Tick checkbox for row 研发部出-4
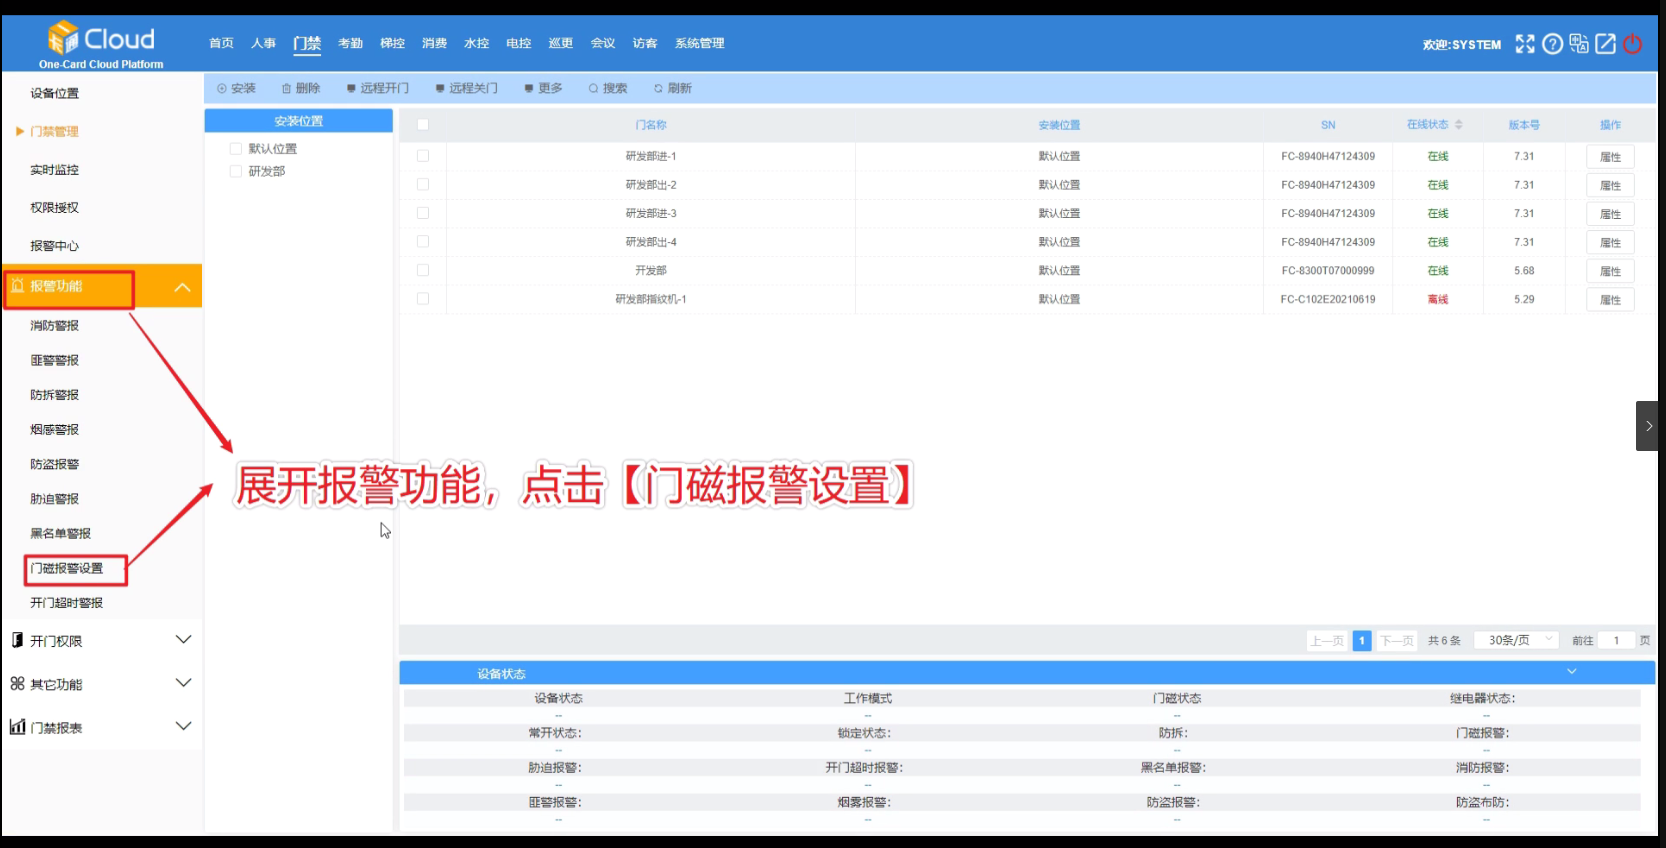 tap(423, 242)
